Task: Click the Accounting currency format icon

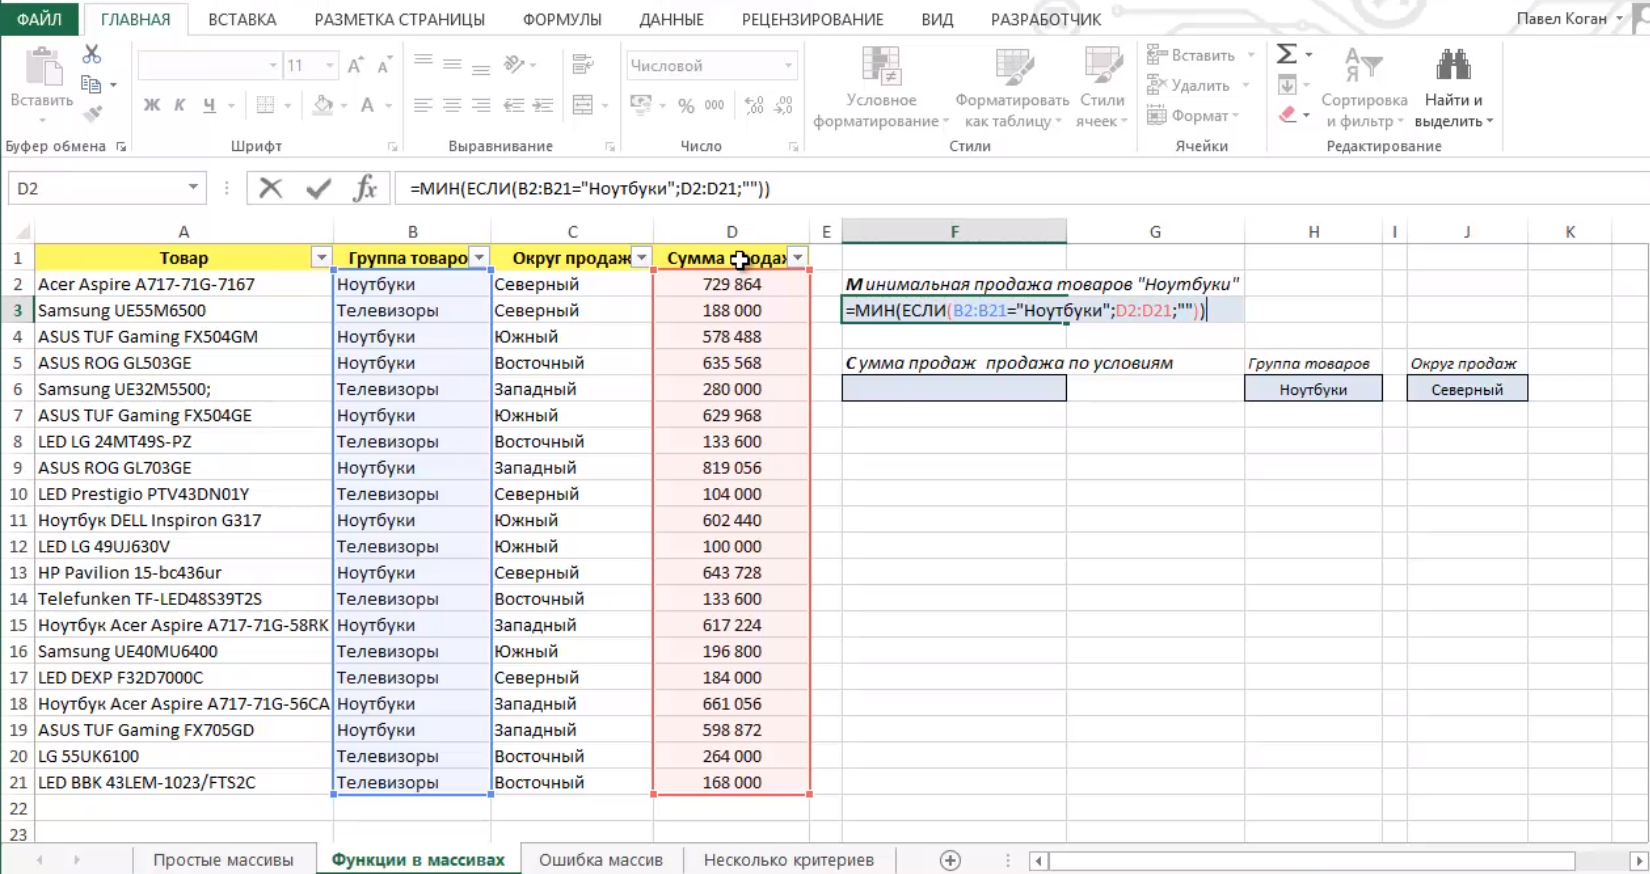Action: (641, 105)
